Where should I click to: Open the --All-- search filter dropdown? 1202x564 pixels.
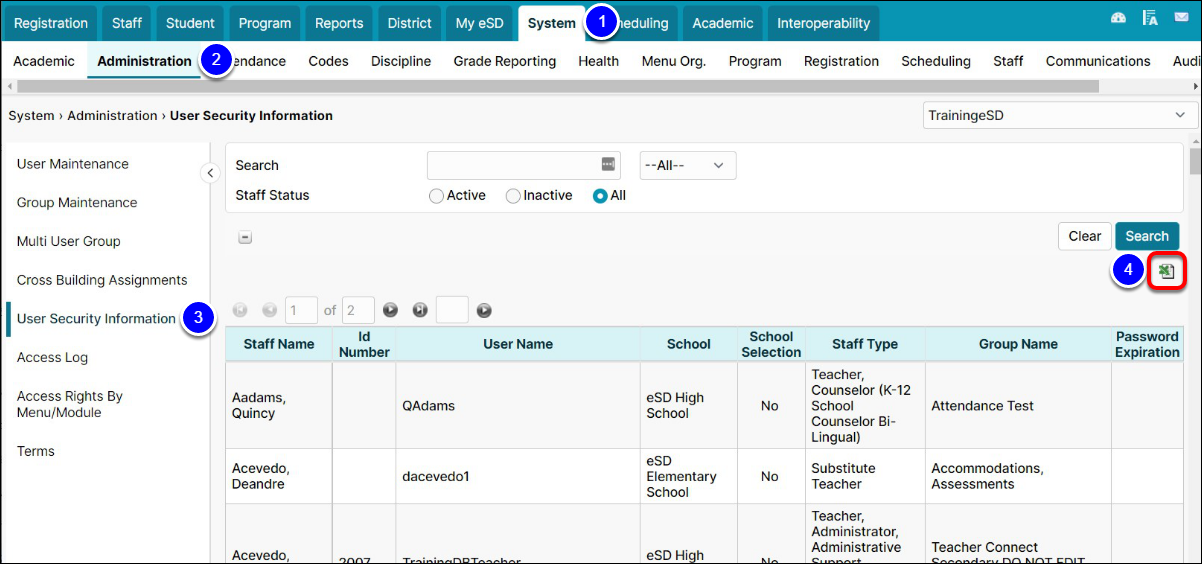pyautogui.click(x=688, y=166)
